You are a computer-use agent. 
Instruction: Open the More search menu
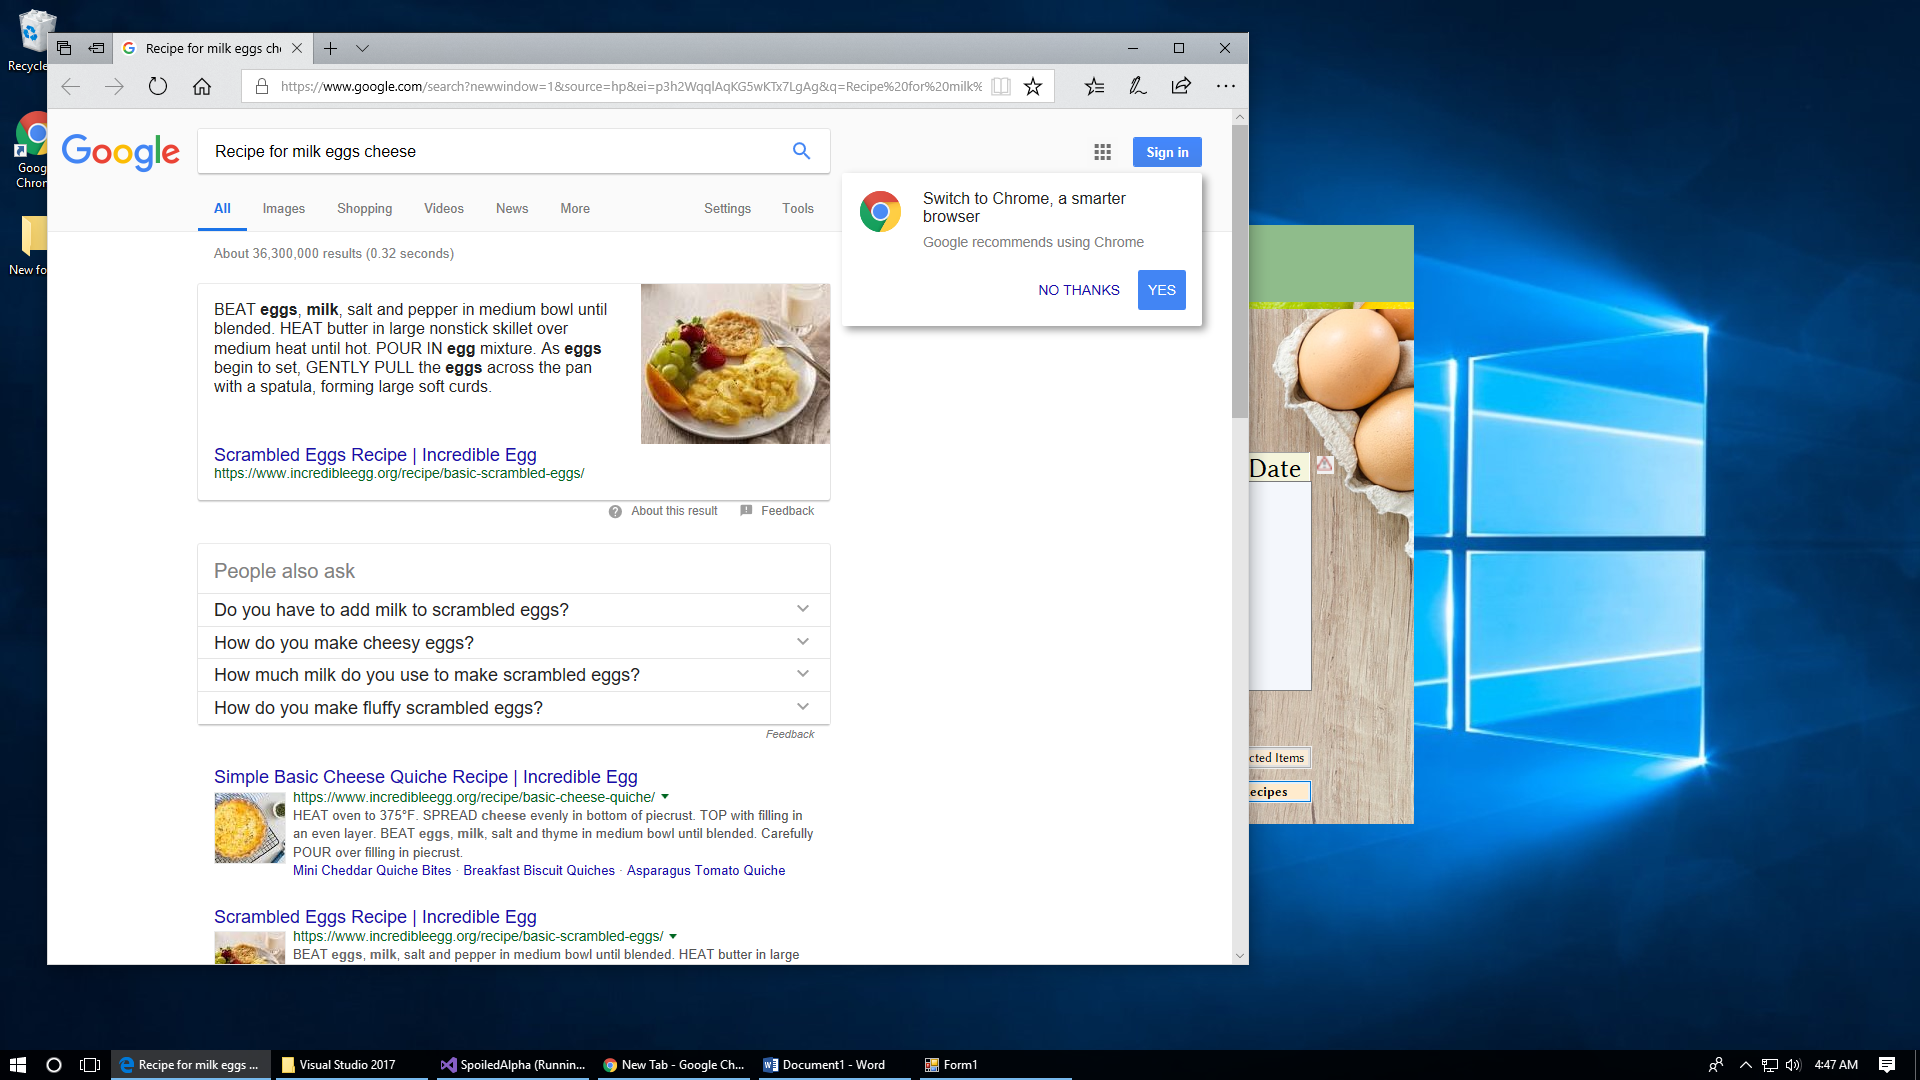tap(574, 208)
